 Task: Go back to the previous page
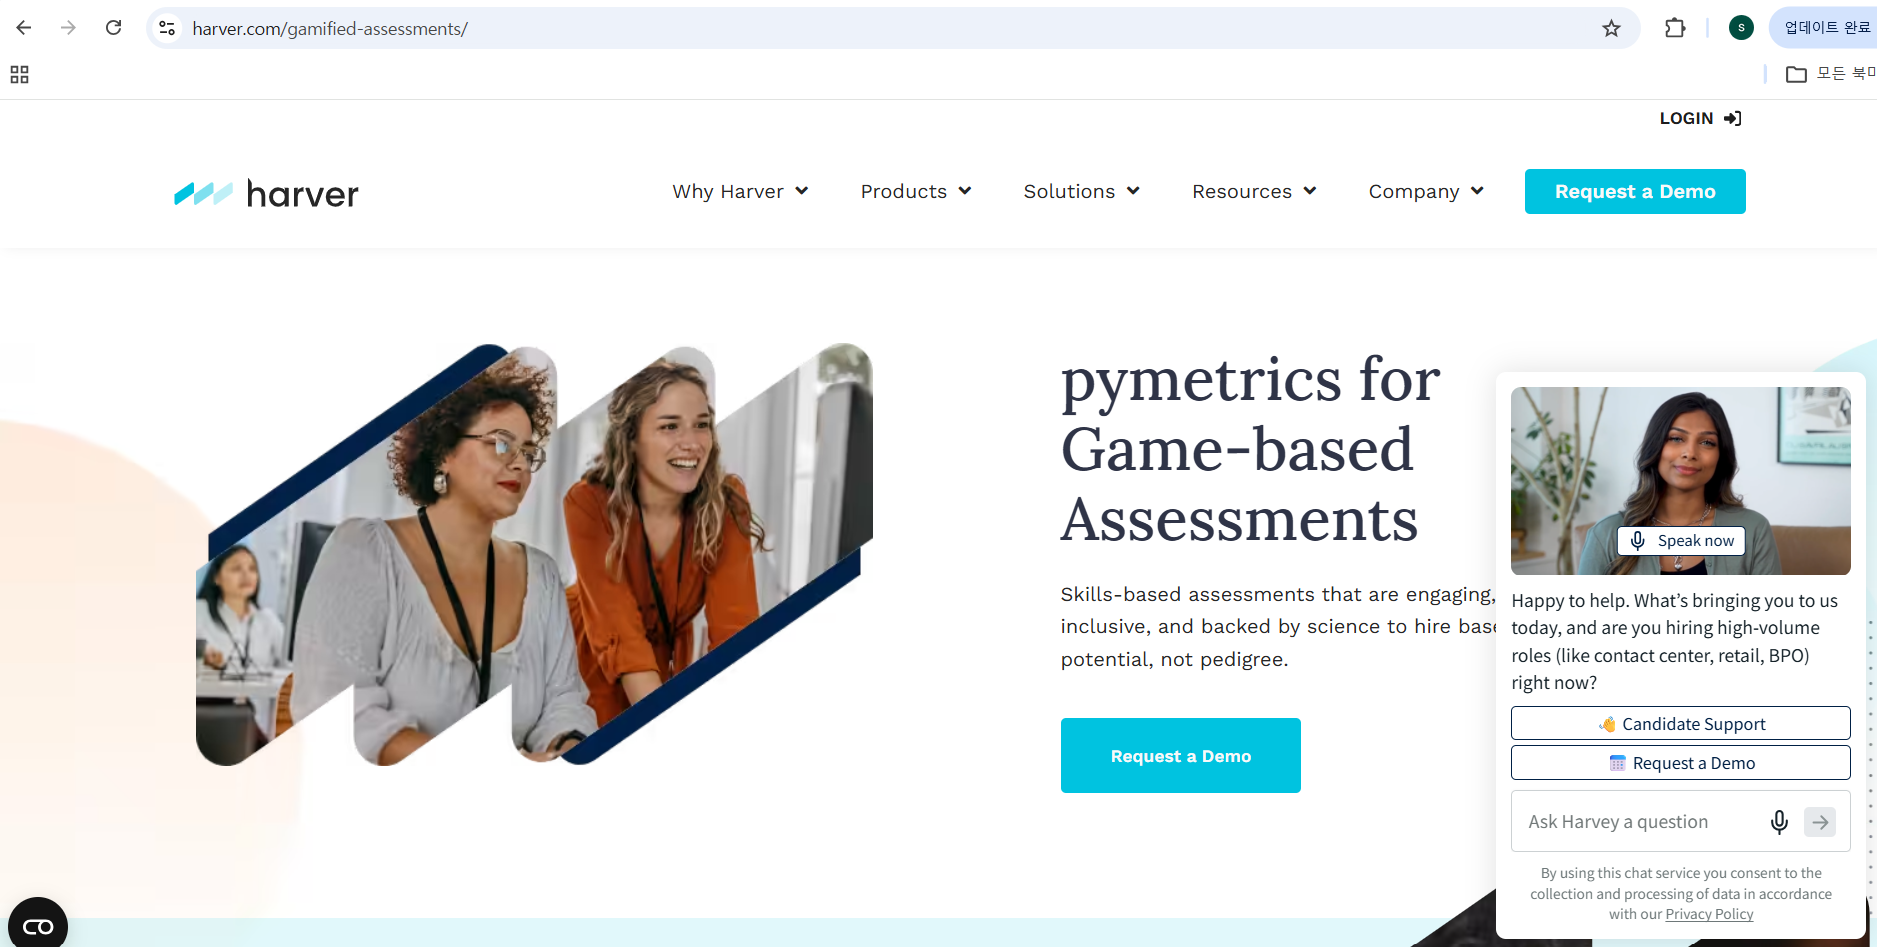point(24,28)
